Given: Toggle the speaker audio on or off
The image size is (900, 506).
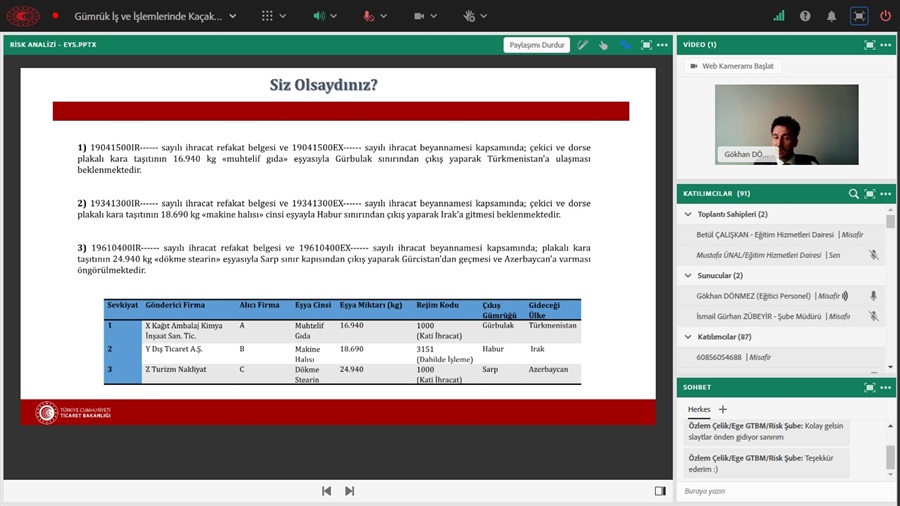Looking at the screenshot, I should click(319, 16).
